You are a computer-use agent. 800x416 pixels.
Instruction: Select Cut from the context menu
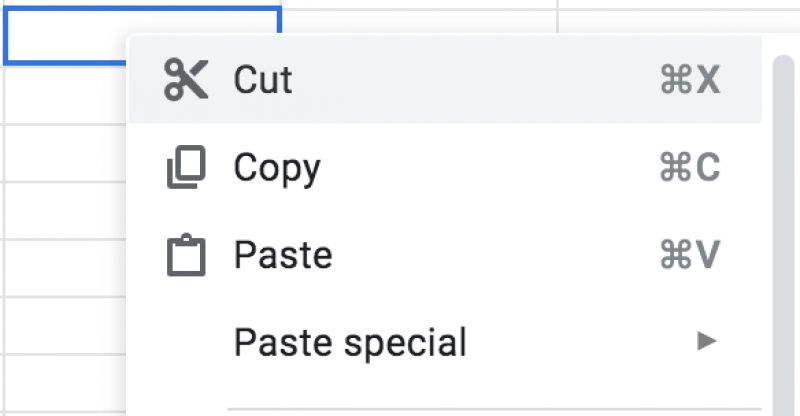point(263,80)
